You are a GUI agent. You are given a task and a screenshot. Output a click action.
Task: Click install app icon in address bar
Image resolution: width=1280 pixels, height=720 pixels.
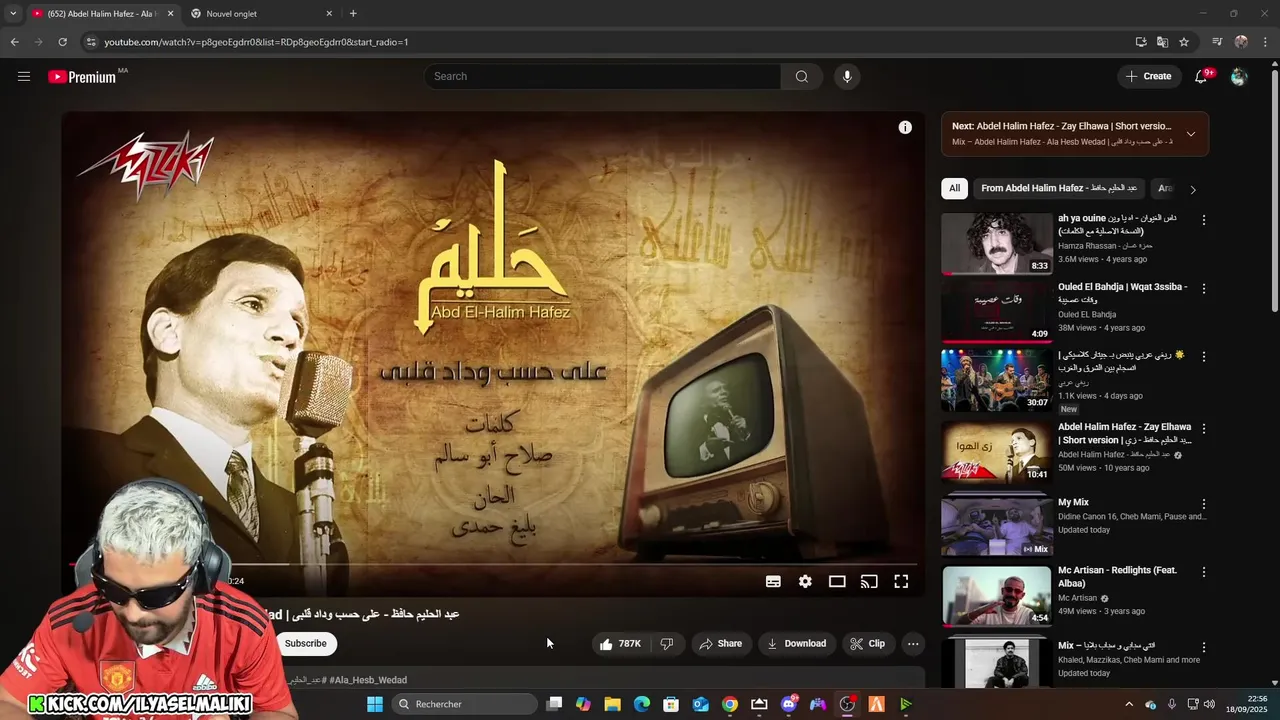(1141, 42)
